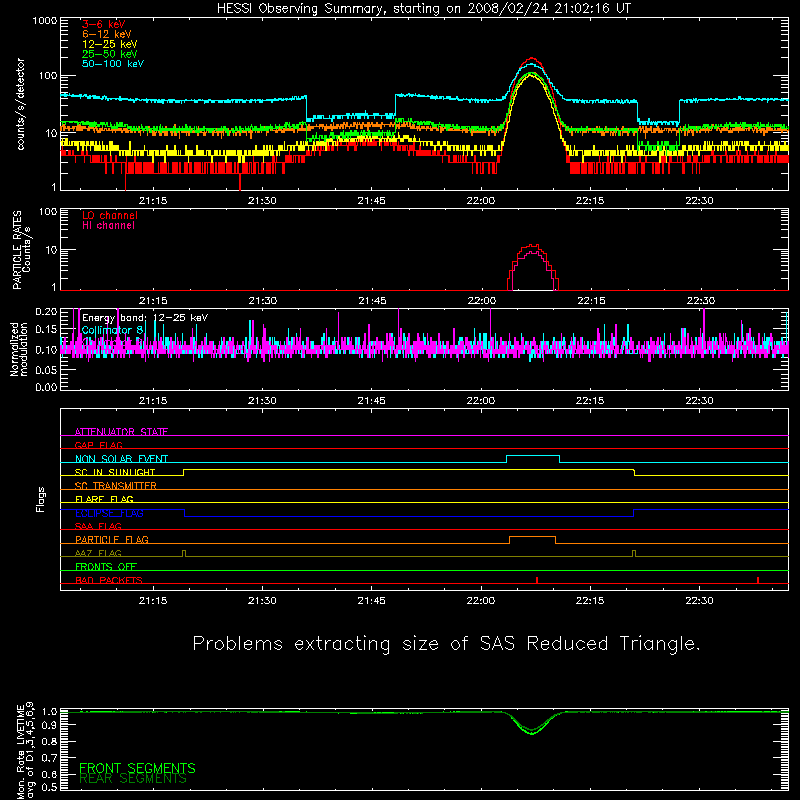Click the 'Mon. Rate LIVETIME' axis label

[x=20, y=752]
